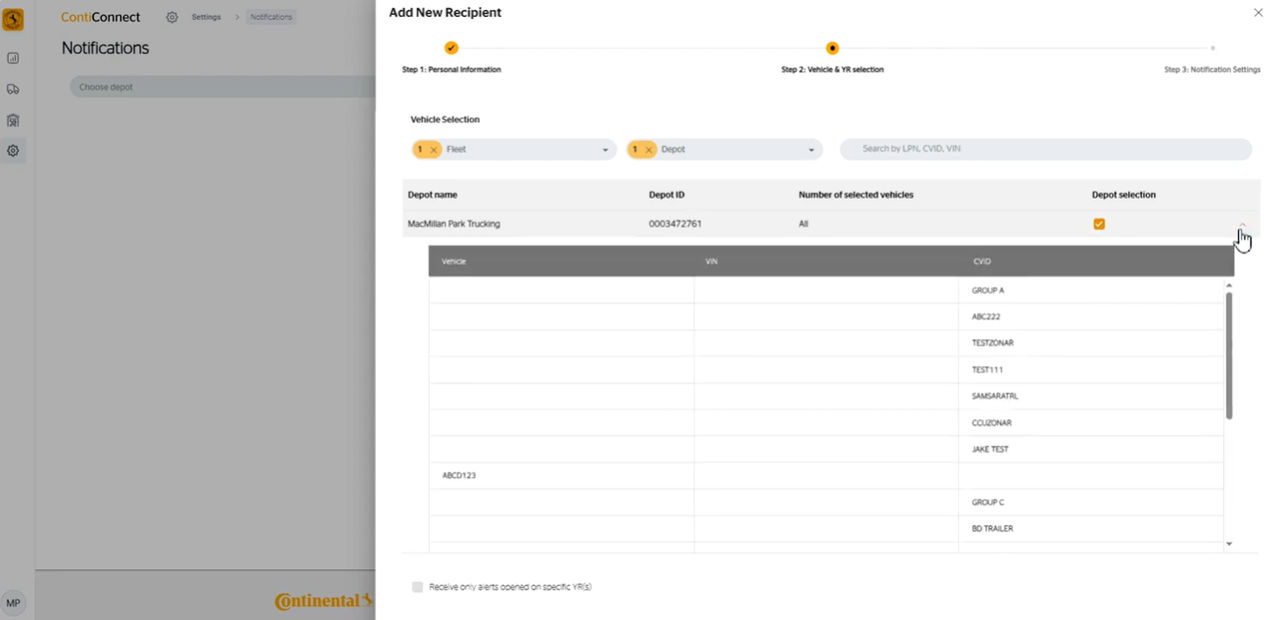Remove the Fleet filter chip
The height and width of the screenshot is (620, 1280).
click(433, 149)
